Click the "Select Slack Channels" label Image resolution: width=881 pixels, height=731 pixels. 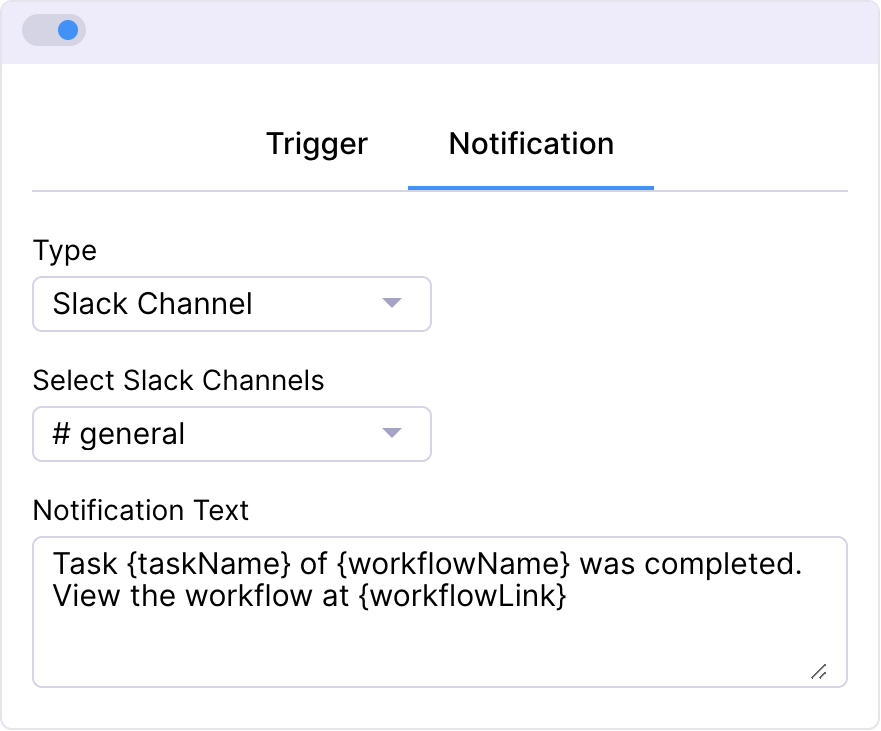(x=178, y=380)
